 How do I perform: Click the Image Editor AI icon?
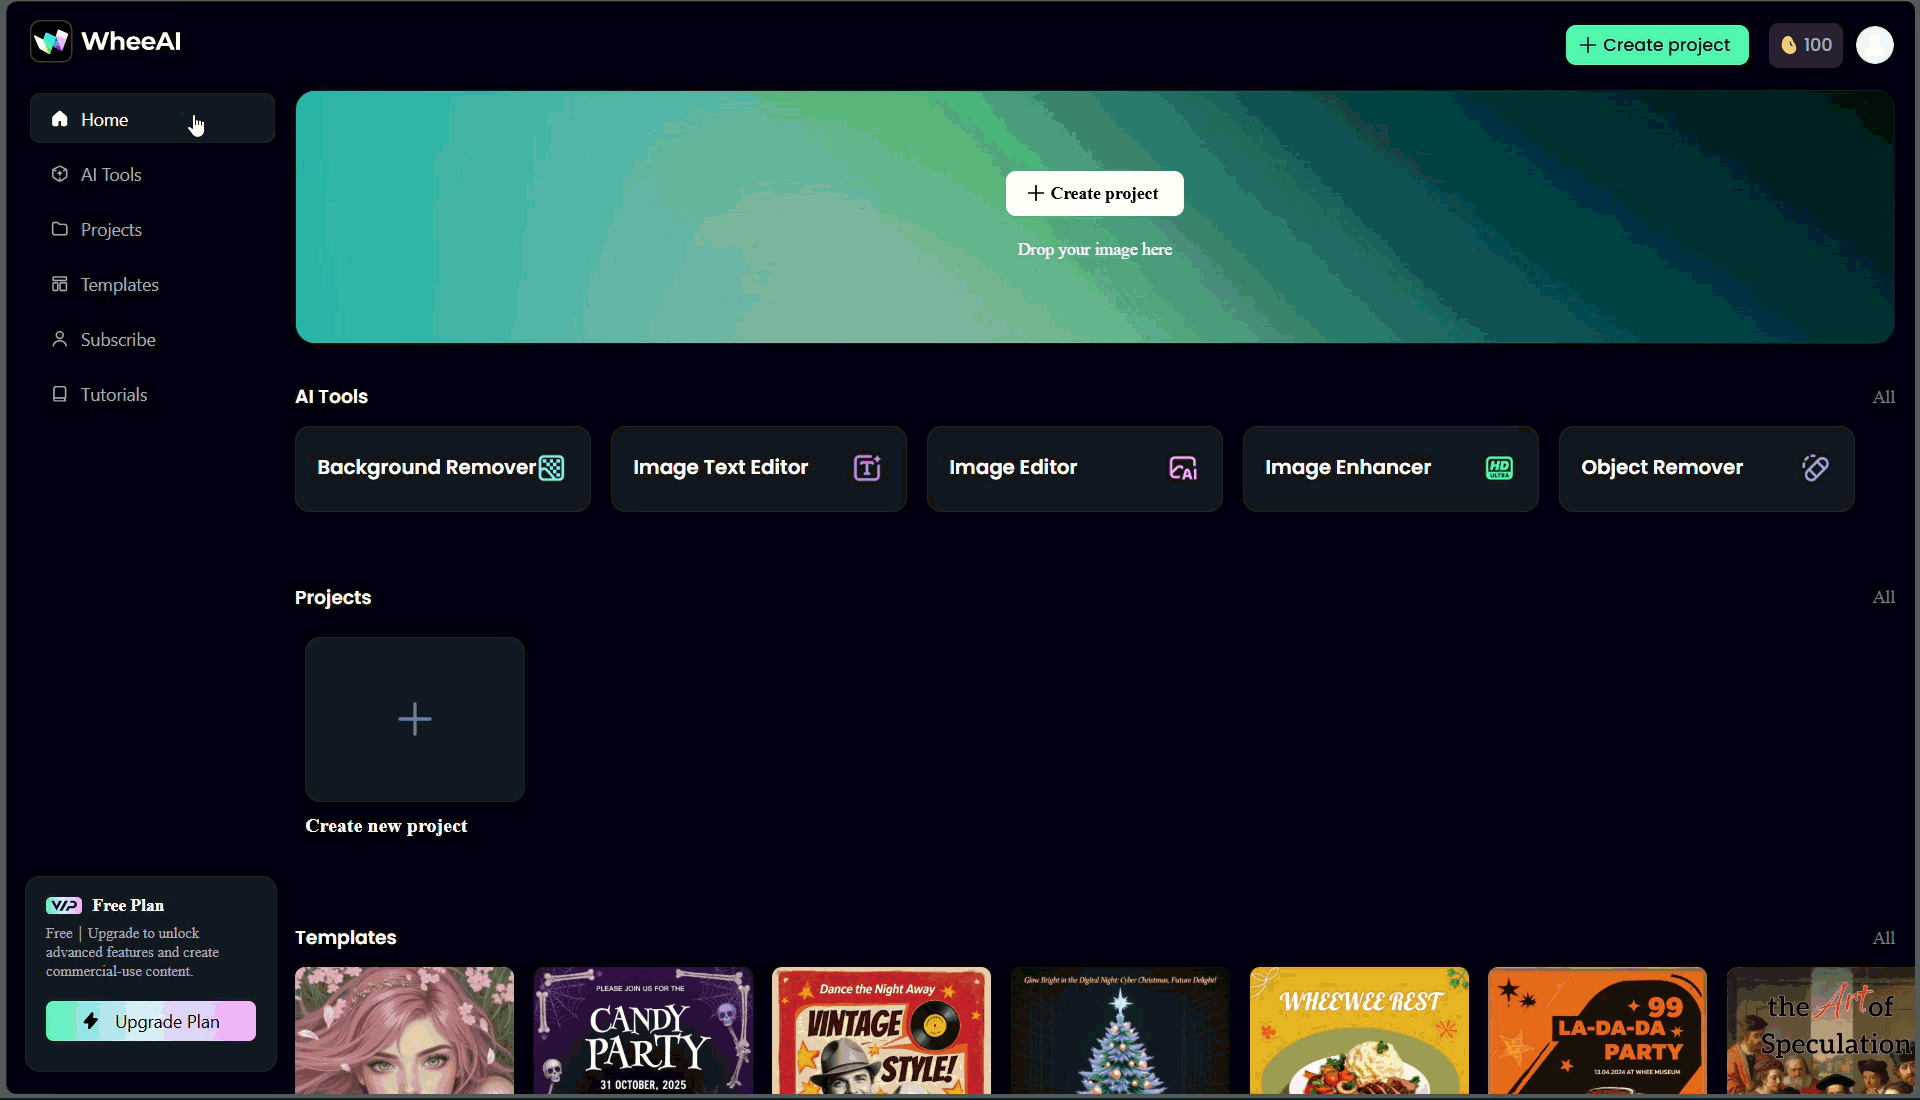1183,468
